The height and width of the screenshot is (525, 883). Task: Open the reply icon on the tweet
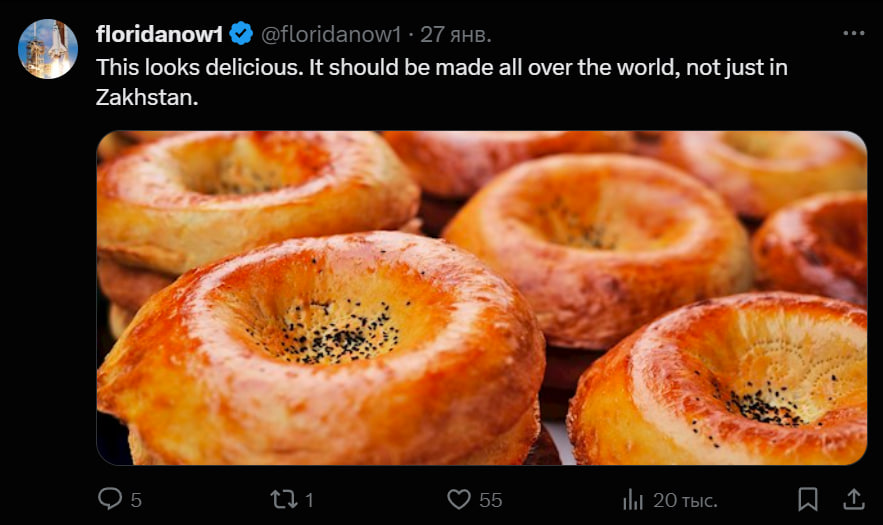tap(108, 498)
